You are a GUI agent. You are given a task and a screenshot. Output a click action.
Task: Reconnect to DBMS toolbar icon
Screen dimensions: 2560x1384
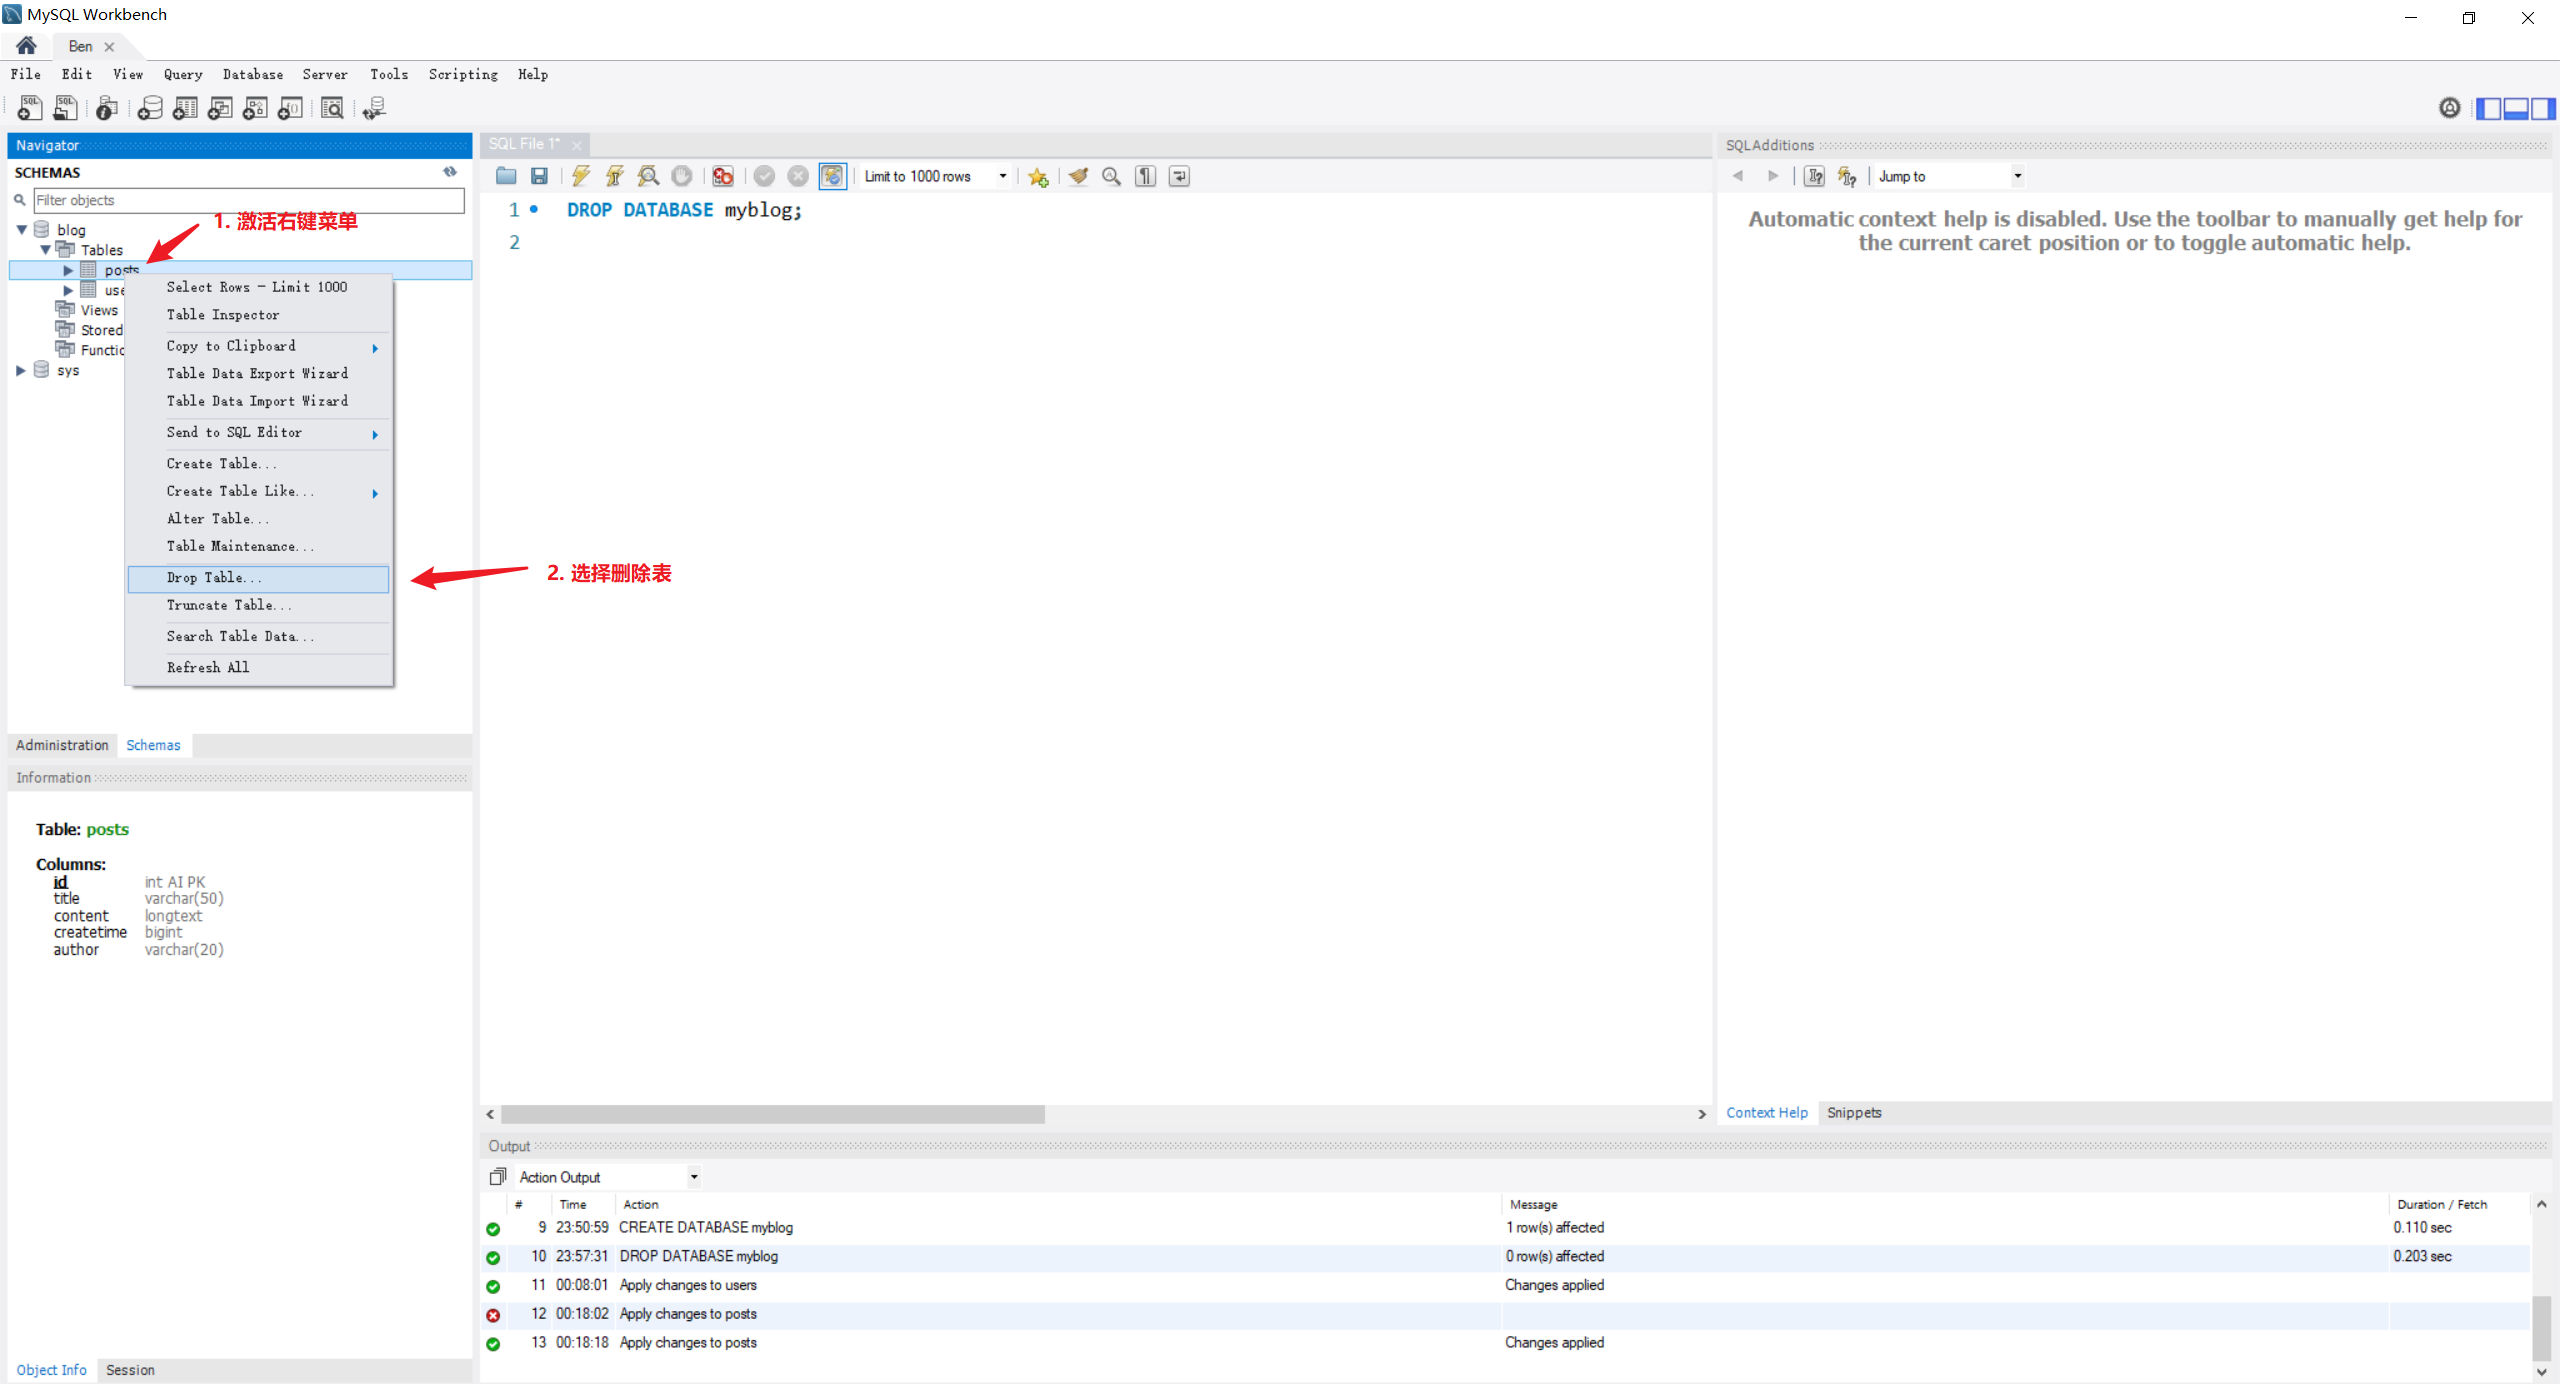click(x=374, y=108)
